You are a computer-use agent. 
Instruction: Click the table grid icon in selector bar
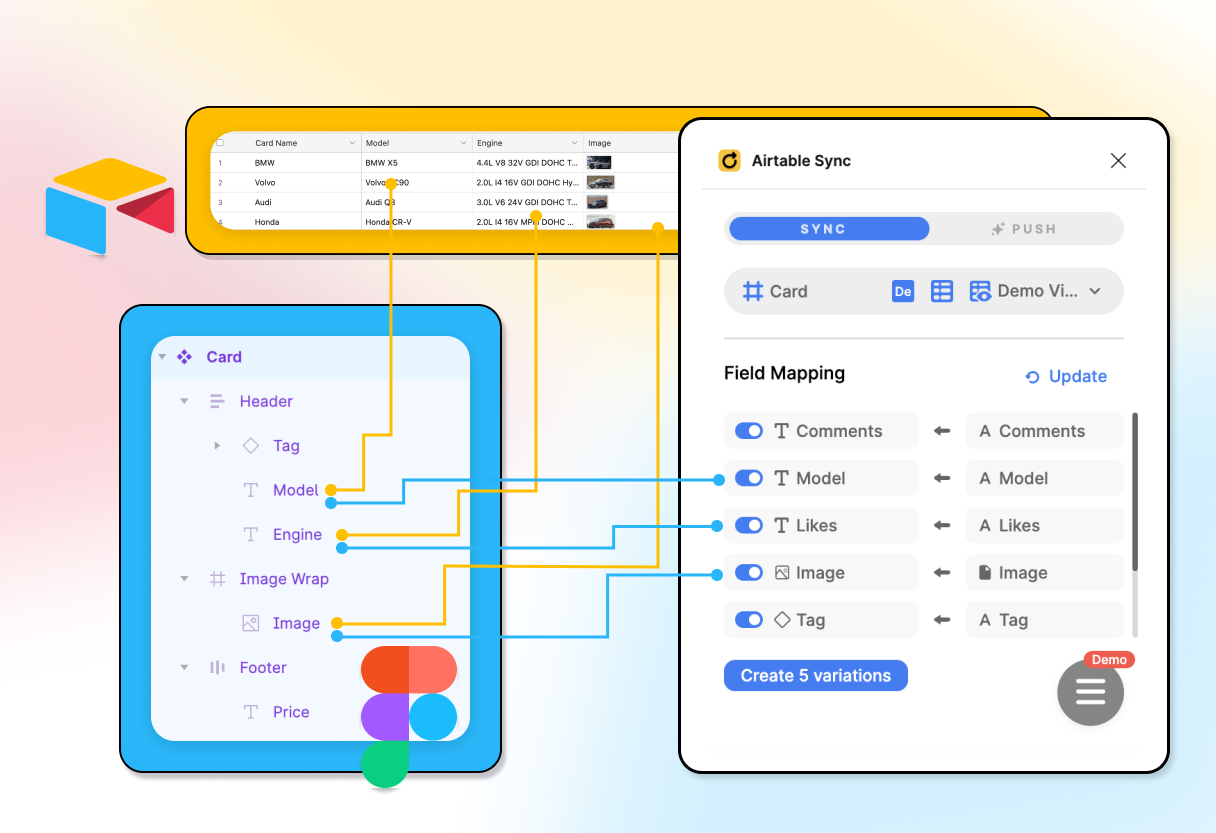(942, 292)
